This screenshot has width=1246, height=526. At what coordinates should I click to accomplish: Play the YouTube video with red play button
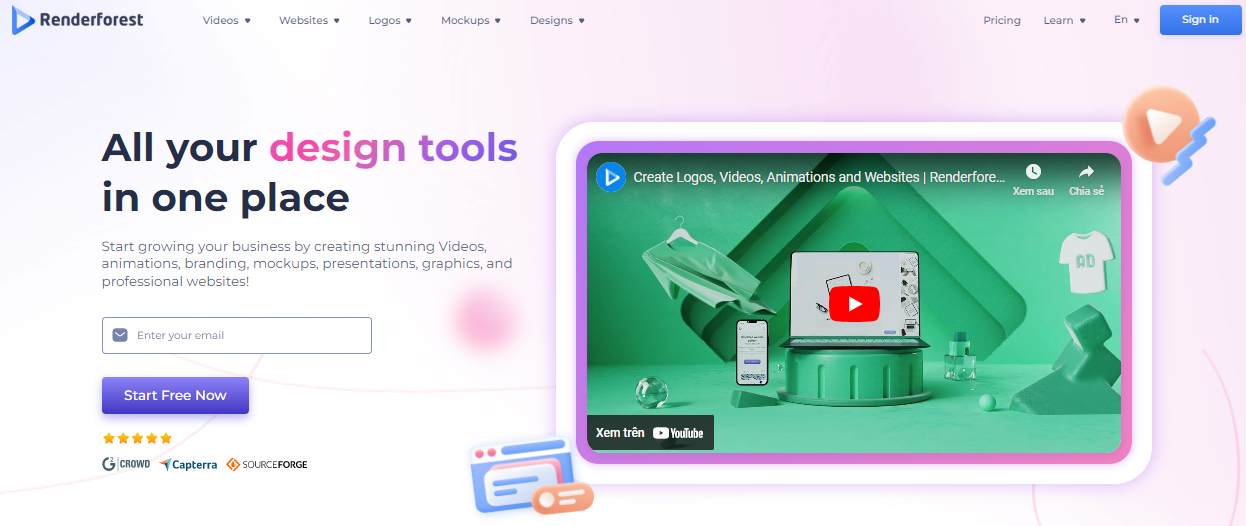854,304
